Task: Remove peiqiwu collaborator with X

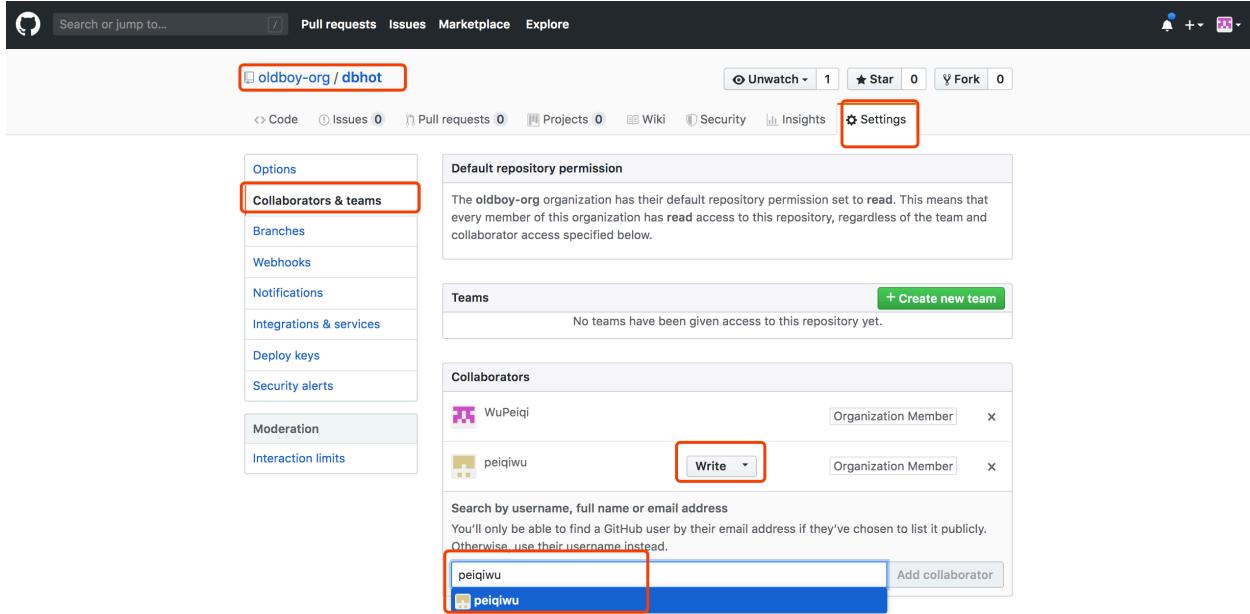Action: tap(991, 466)
